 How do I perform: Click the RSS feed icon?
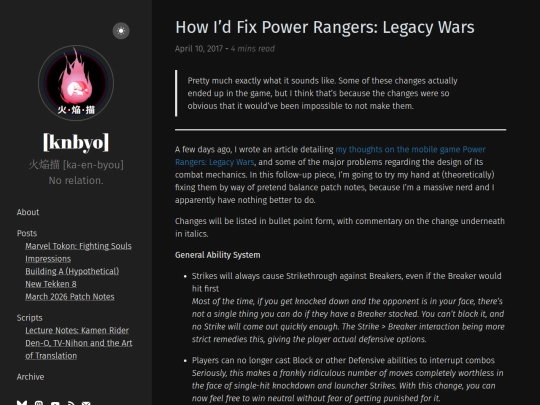[x=70, y=403]
